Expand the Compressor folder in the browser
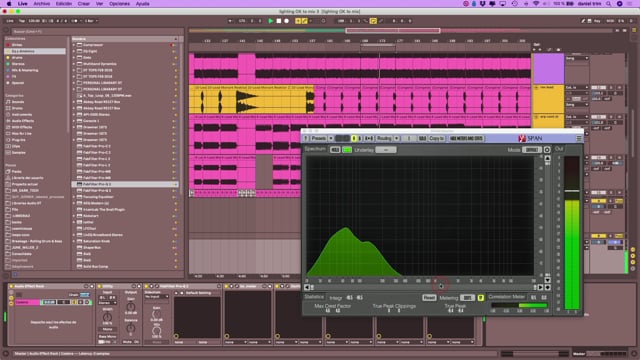The width and height of the screenshot is (640, 360). pos(74,45)
